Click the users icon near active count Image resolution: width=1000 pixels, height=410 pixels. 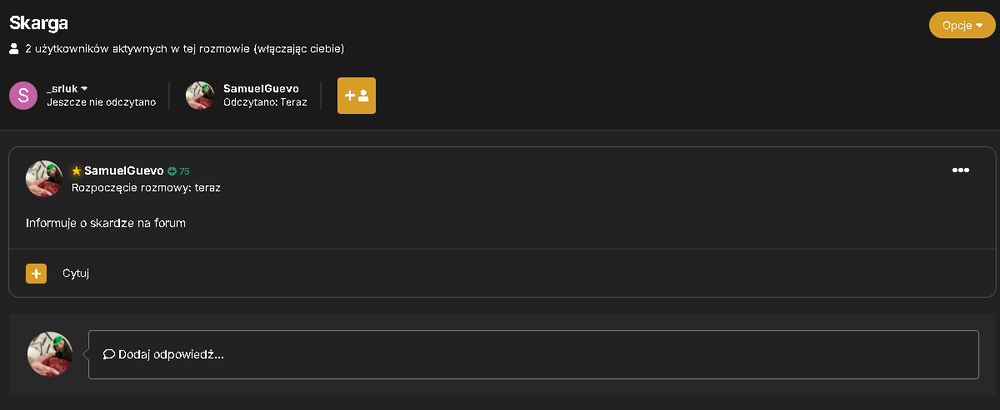(14, 49)
